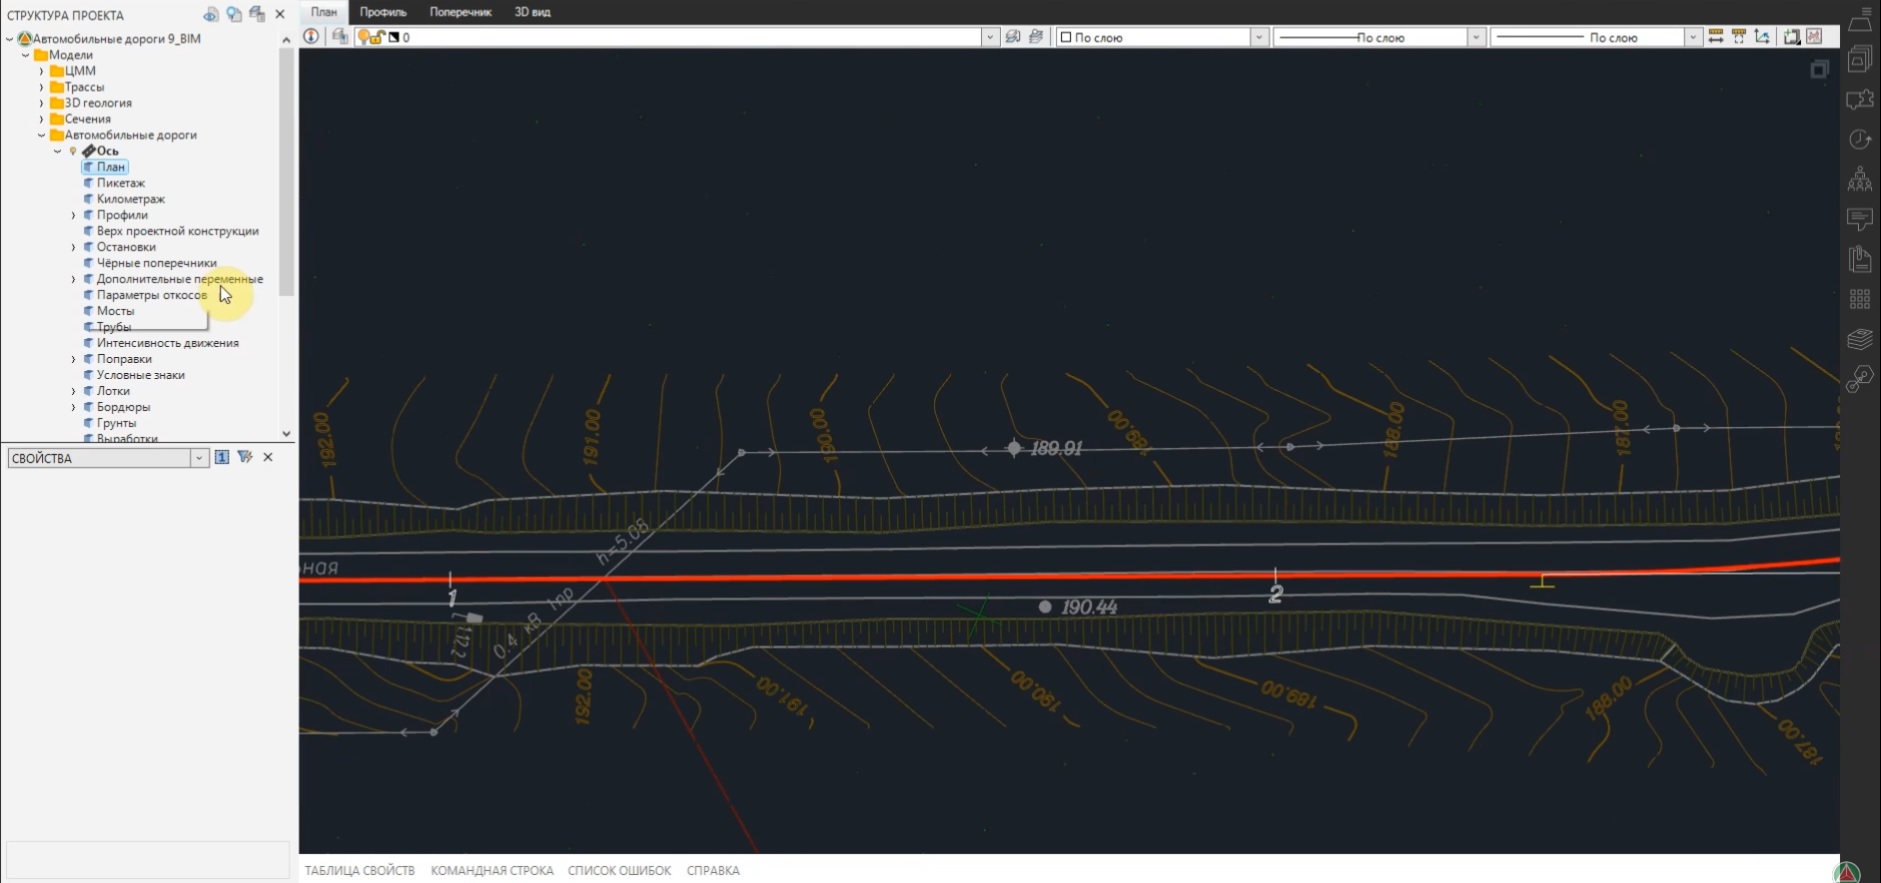Open the СВОЙСТВА panel dropdown

click(x=199, y=458)
